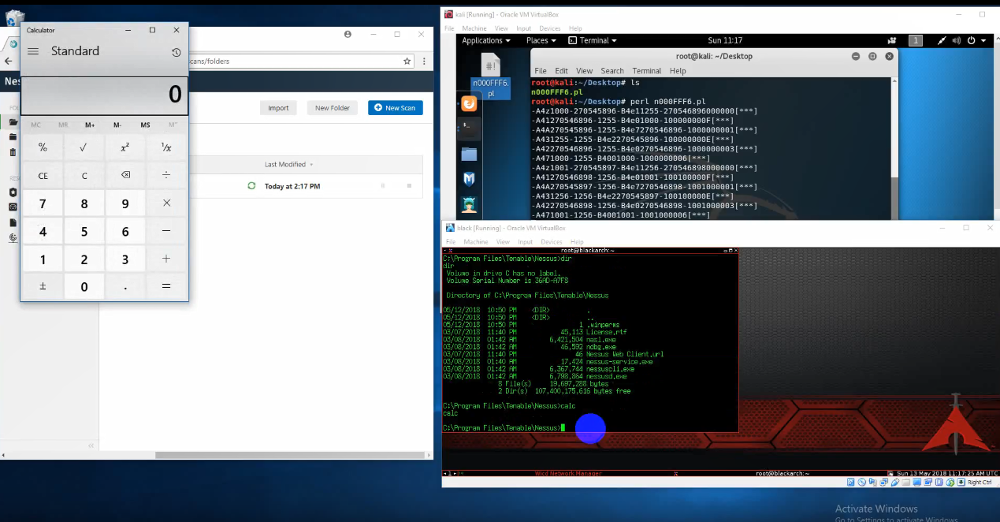Click the backspace key on the Calculator
1000x522 pixels.
pos(125,175)
